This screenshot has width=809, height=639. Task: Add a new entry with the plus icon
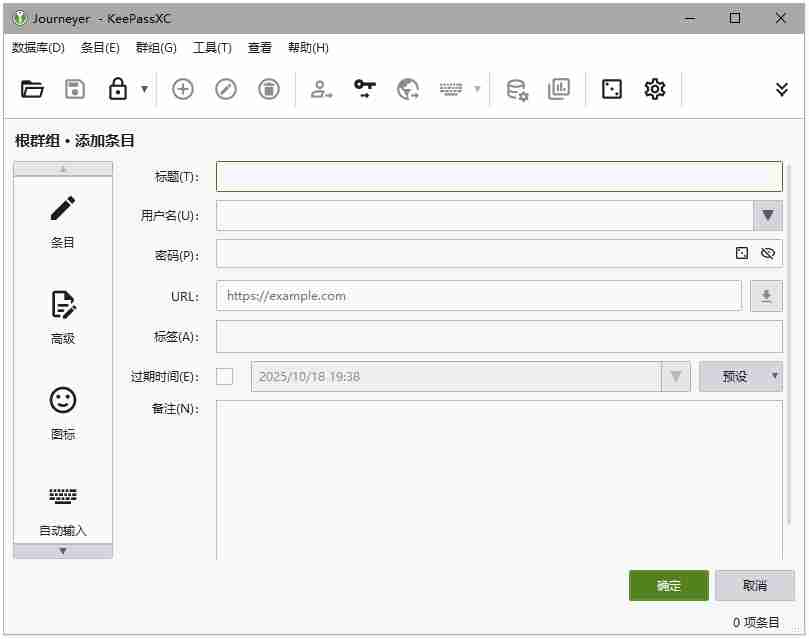182,89
